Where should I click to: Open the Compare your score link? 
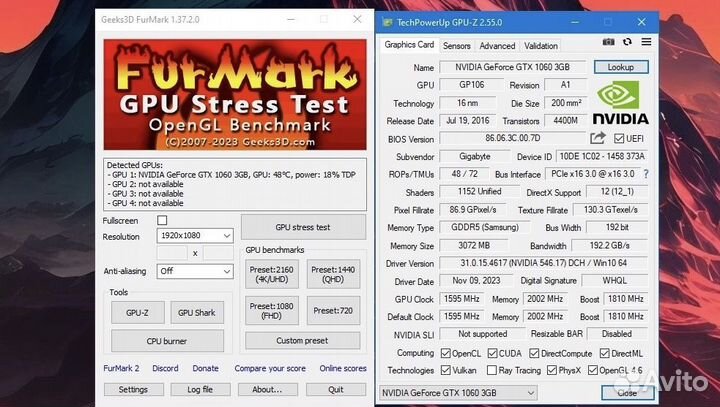pos(270,368)
